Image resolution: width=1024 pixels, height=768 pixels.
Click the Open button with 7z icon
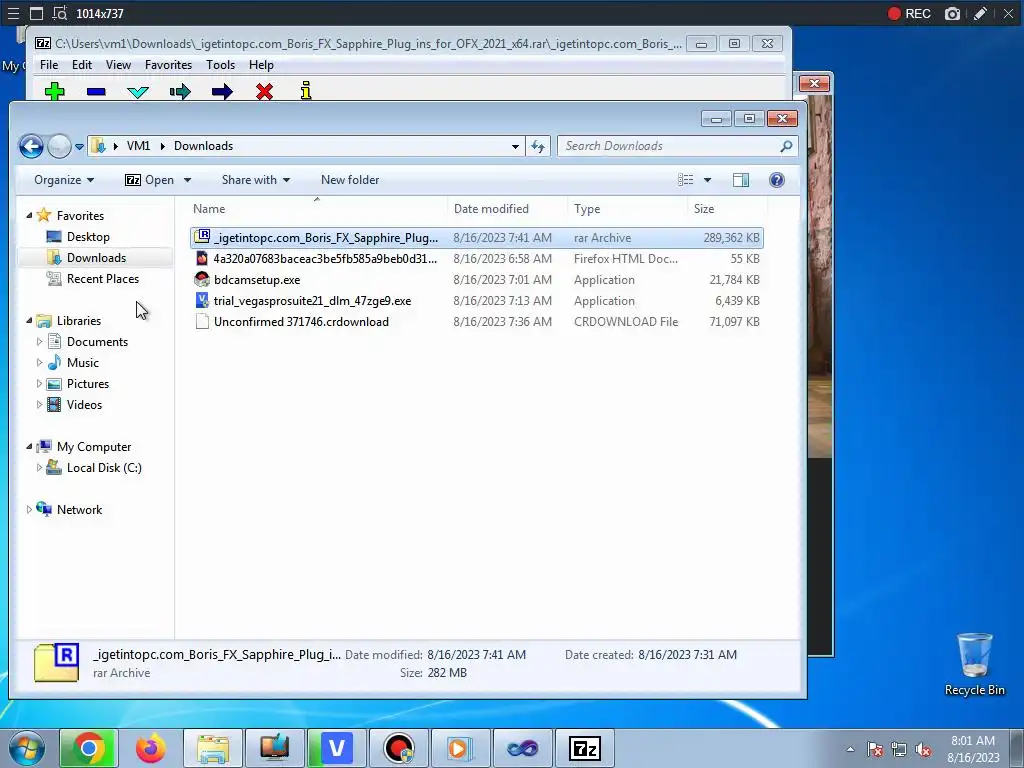tap(150, 180)
